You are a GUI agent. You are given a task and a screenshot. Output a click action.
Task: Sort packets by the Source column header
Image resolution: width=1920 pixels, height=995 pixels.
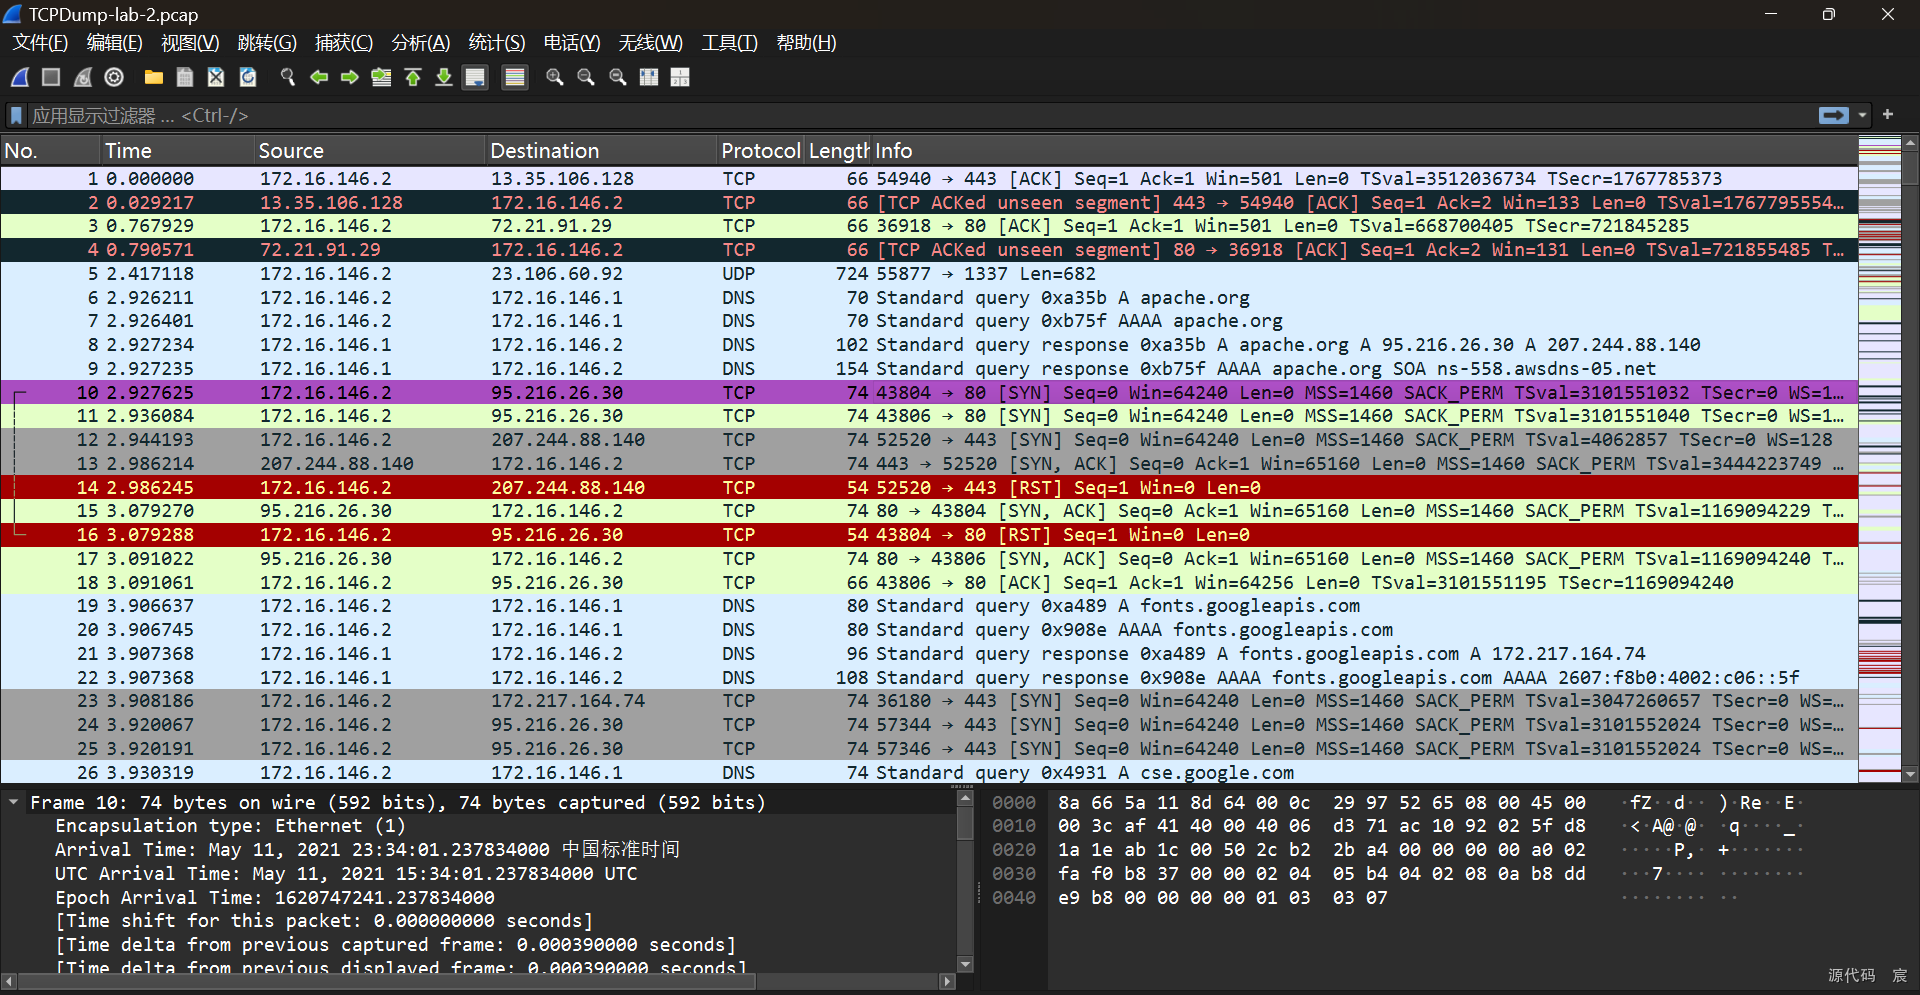click(370, 151)
